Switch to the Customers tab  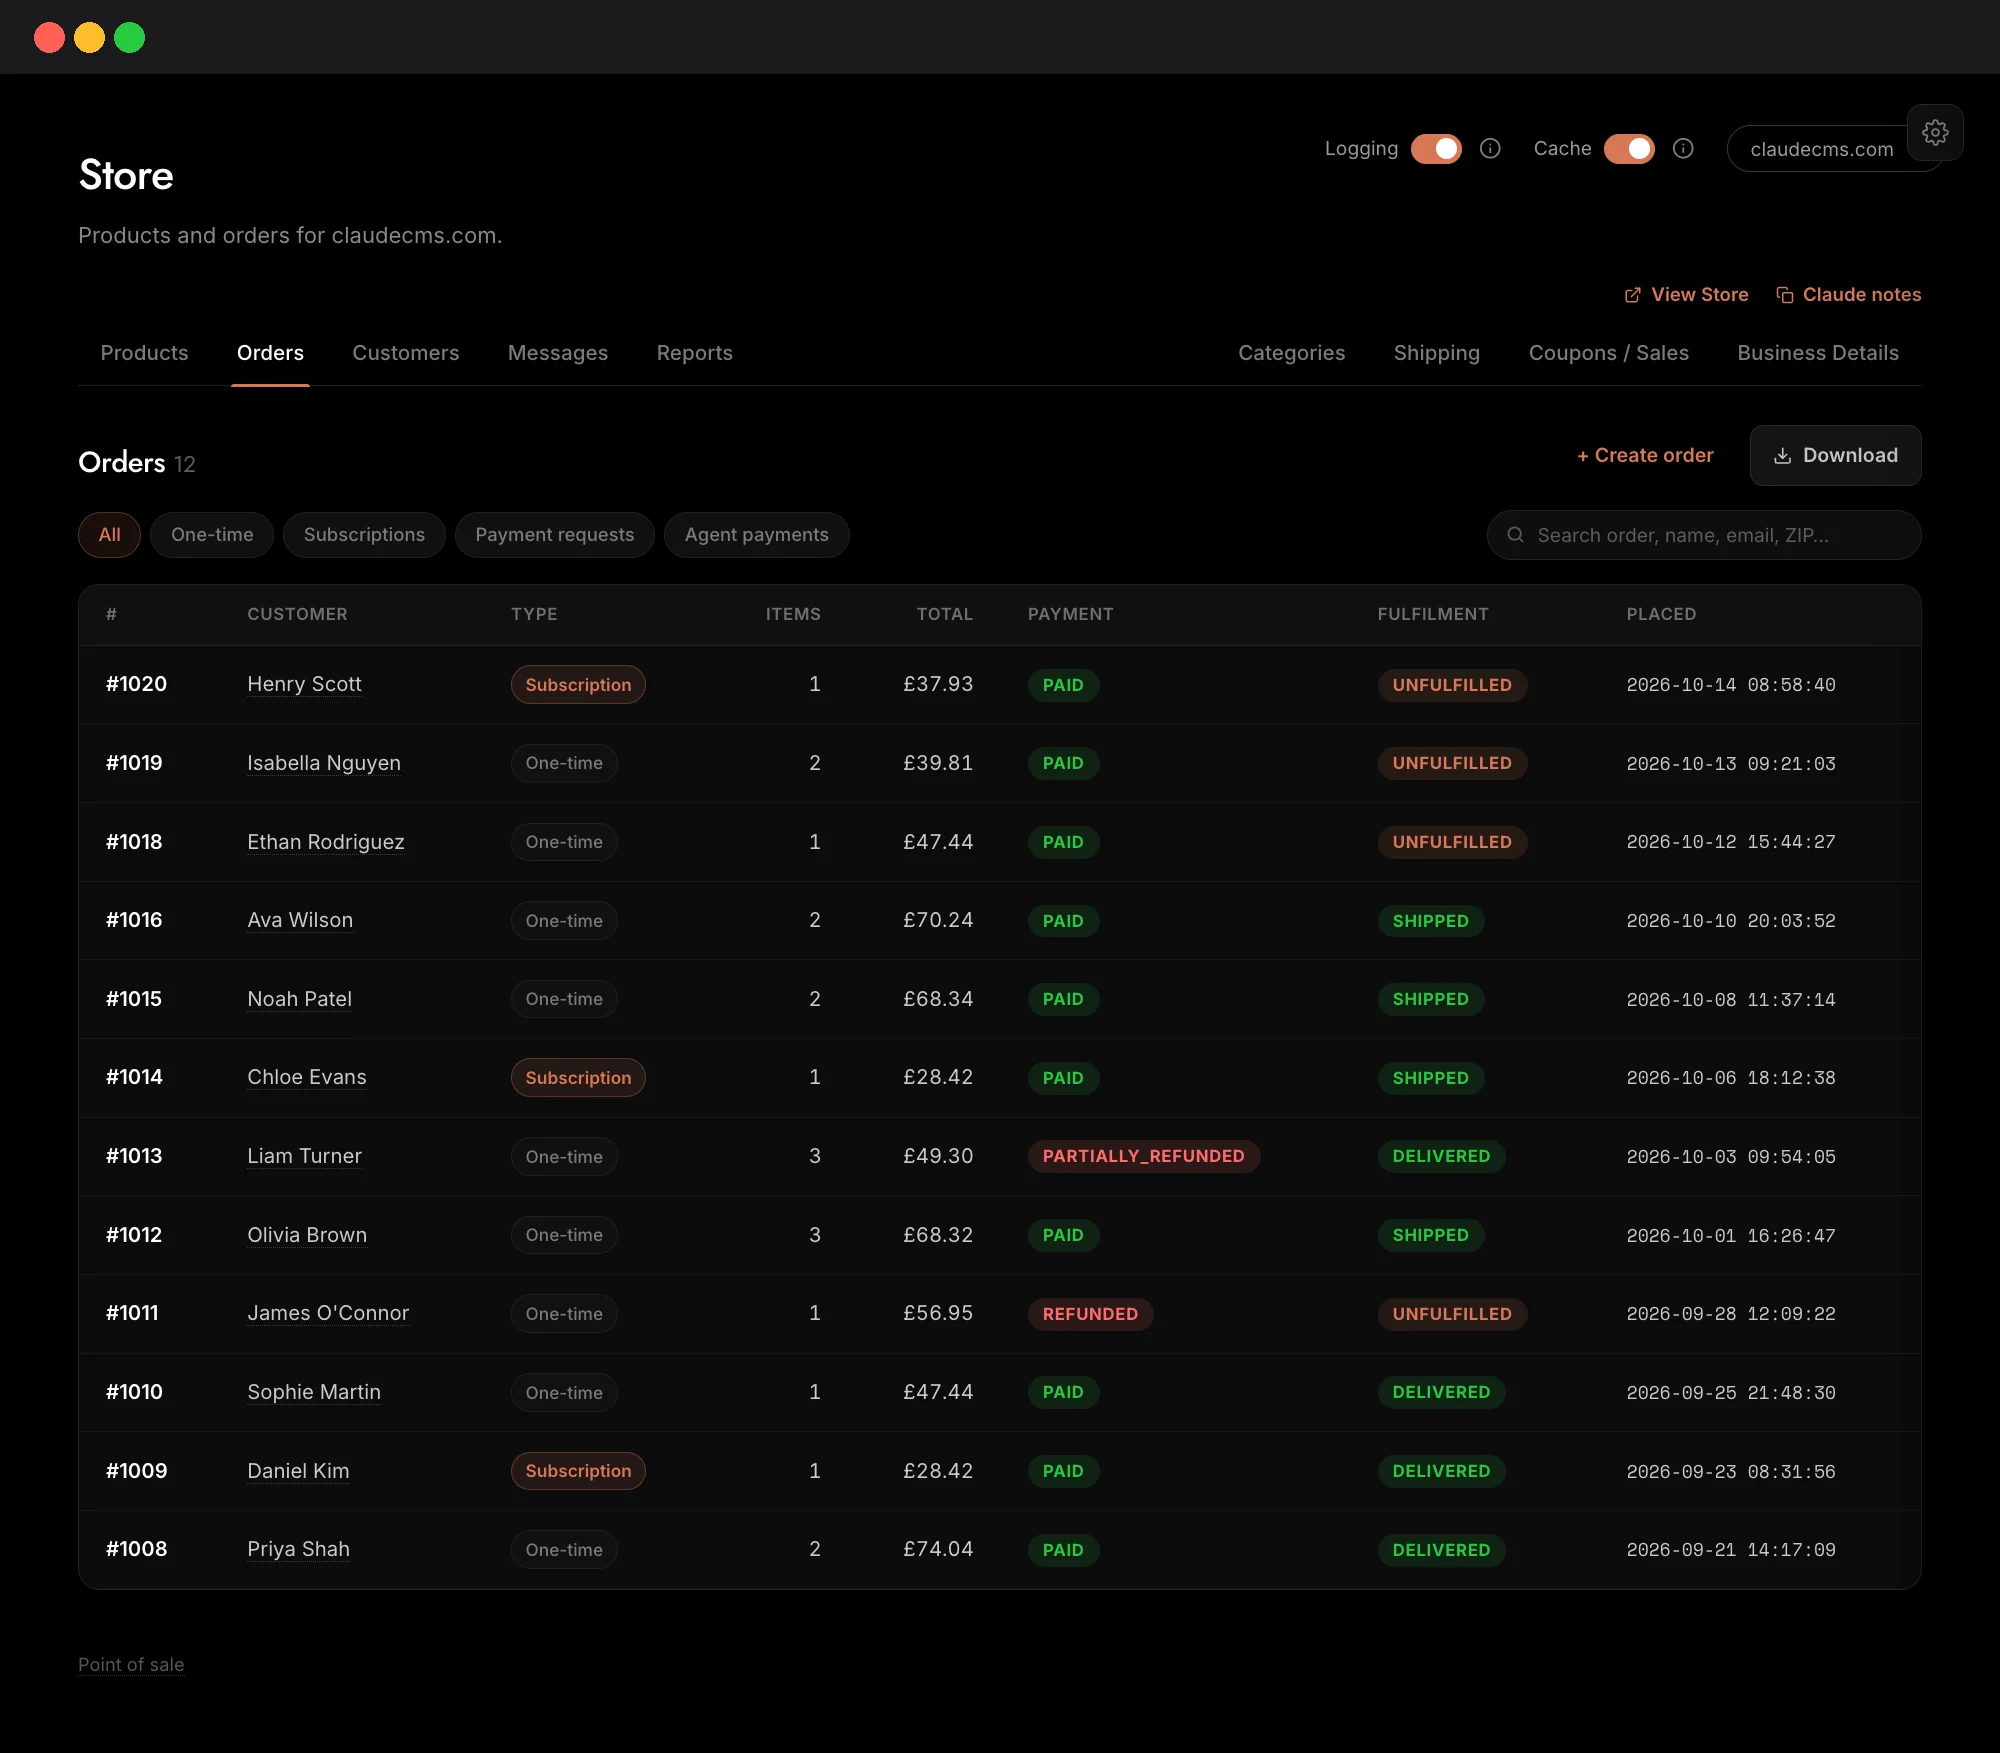tap(406, 353)
